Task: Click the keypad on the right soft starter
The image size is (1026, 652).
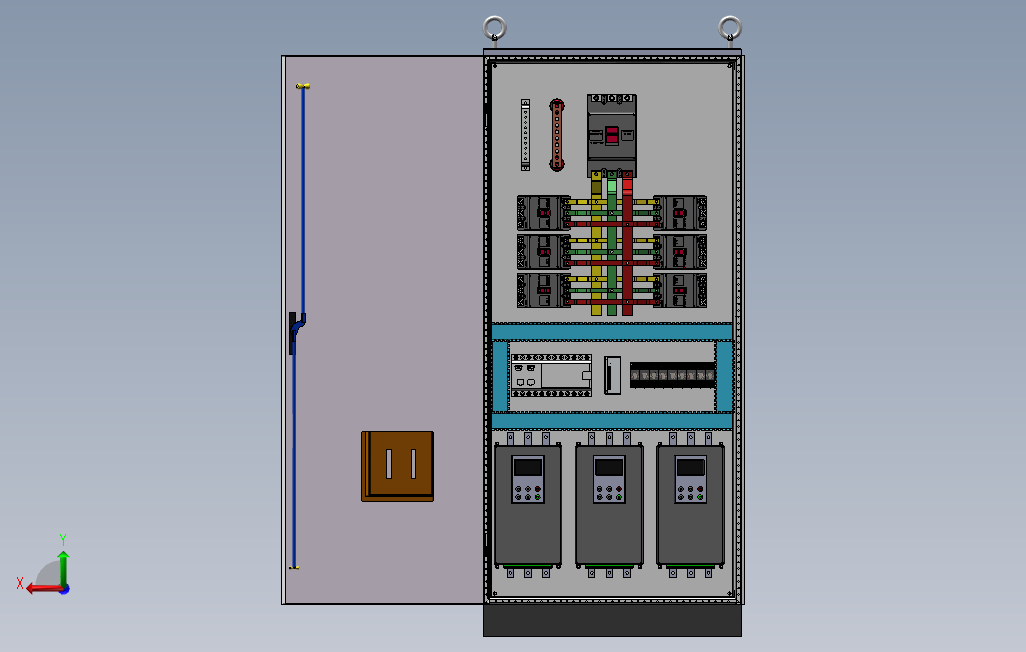Action: pos(690,480)
